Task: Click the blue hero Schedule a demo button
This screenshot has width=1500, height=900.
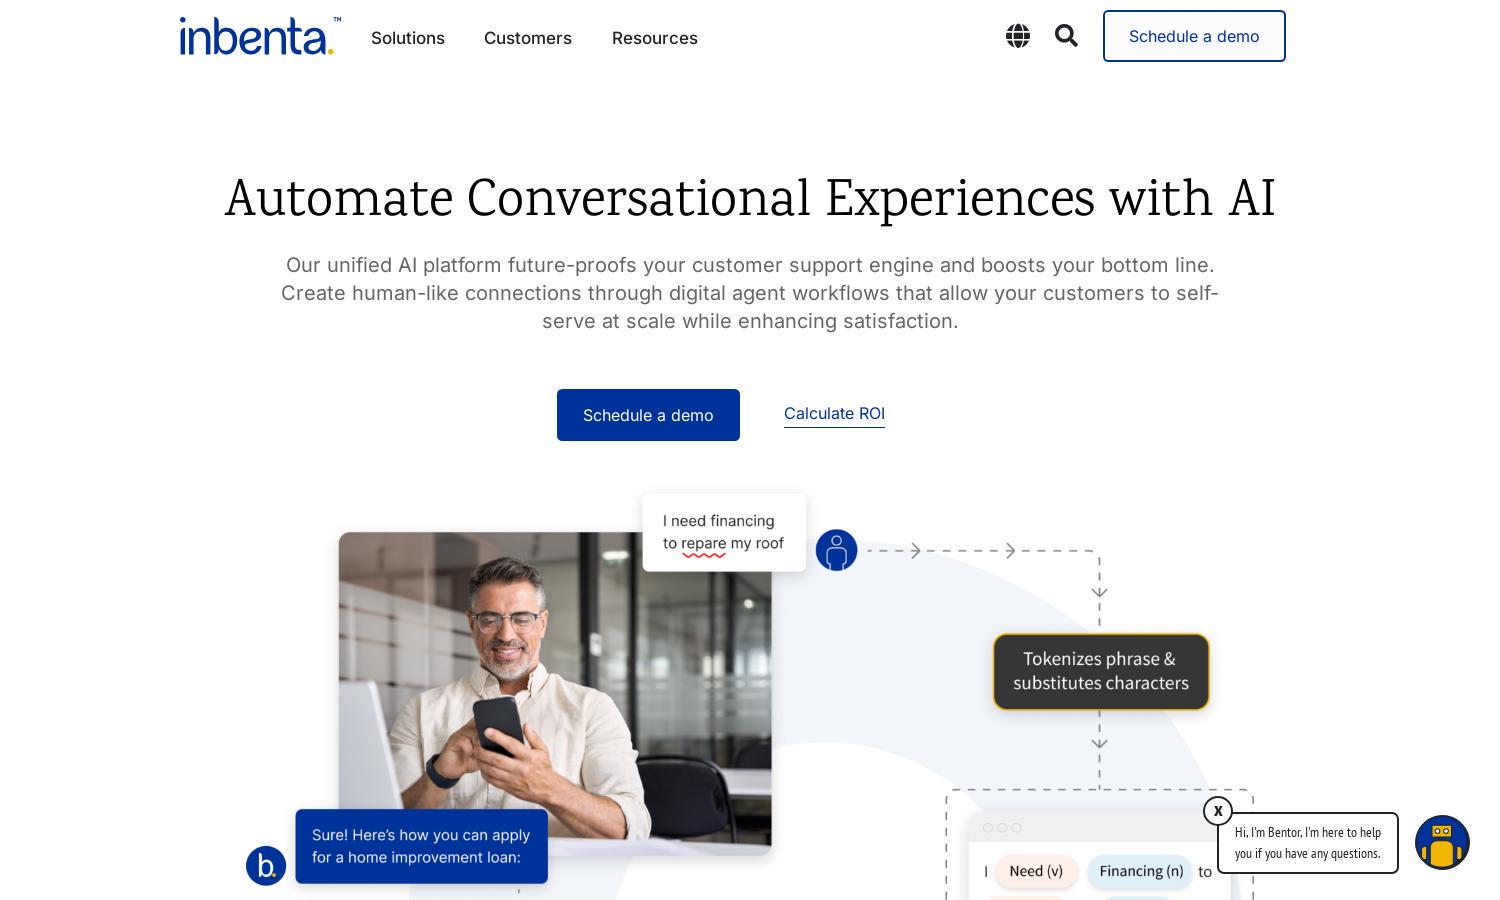Action: (648, 415)
